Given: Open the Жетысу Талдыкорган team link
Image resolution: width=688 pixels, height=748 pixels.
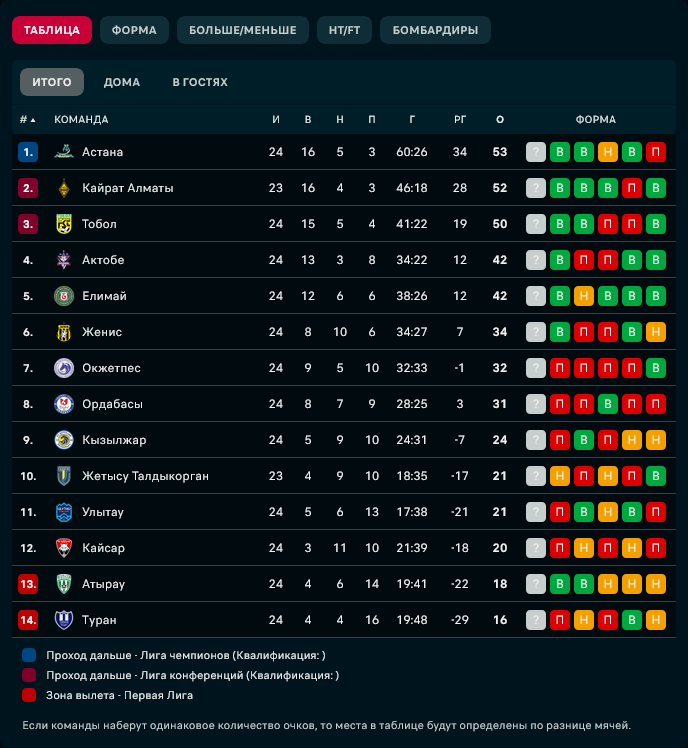Looking at the screenshot, I should pos(145,476).
